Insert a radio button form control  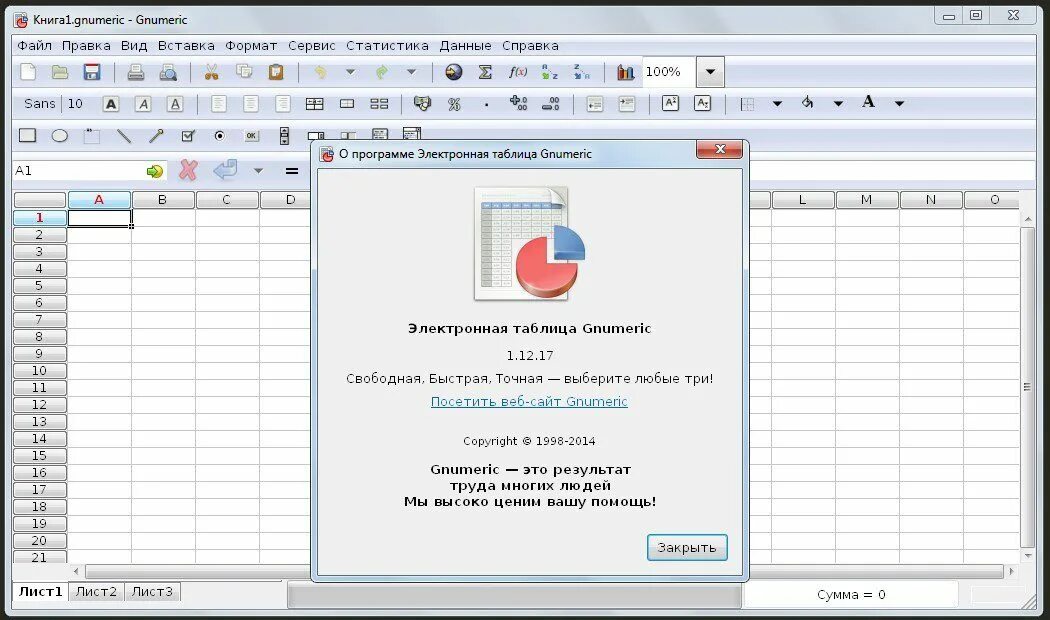[x=220, y=136]
